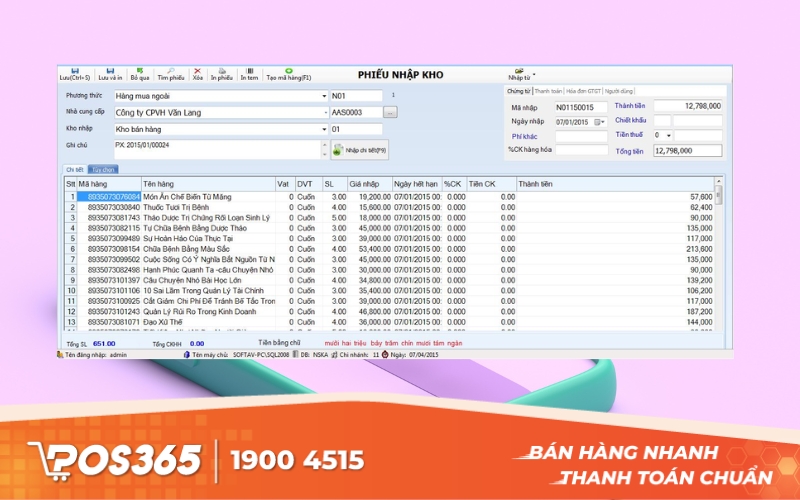Click the Kho nhập code field 01
This screenshot has height=500, width=800.
tap(356, 130)
